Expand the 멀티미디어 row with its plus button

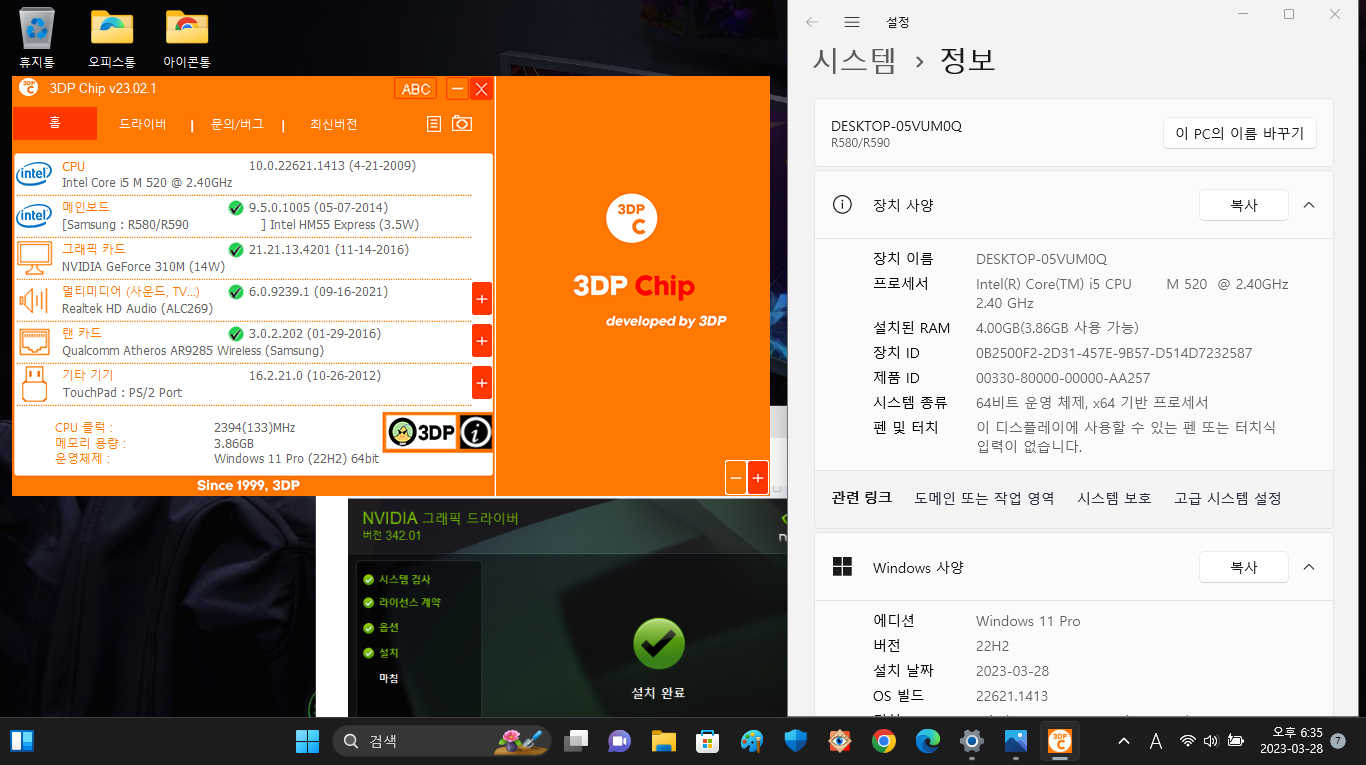482,299
